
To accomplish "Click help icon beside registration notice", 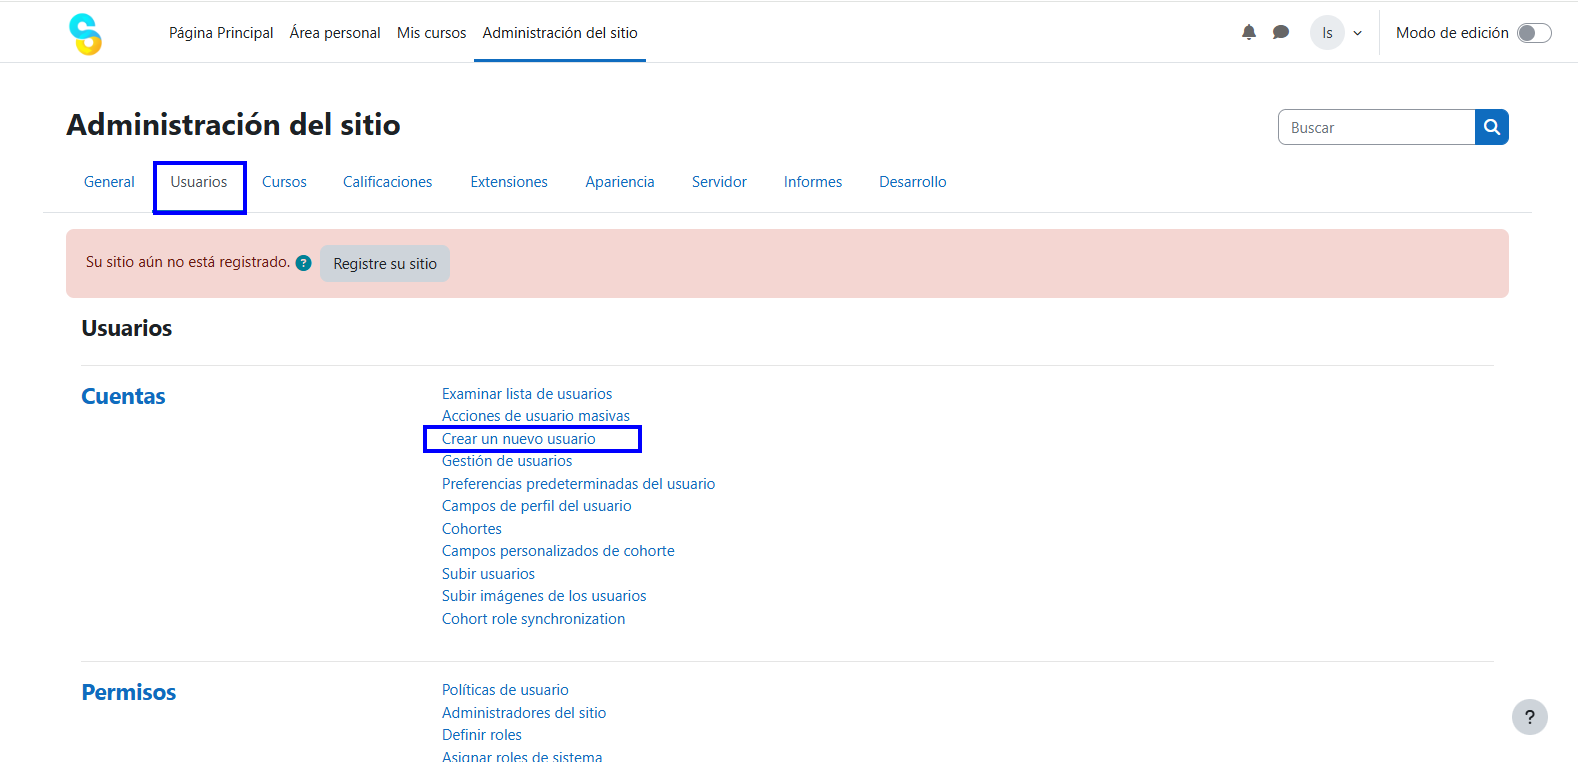I will tap(304, 263).
